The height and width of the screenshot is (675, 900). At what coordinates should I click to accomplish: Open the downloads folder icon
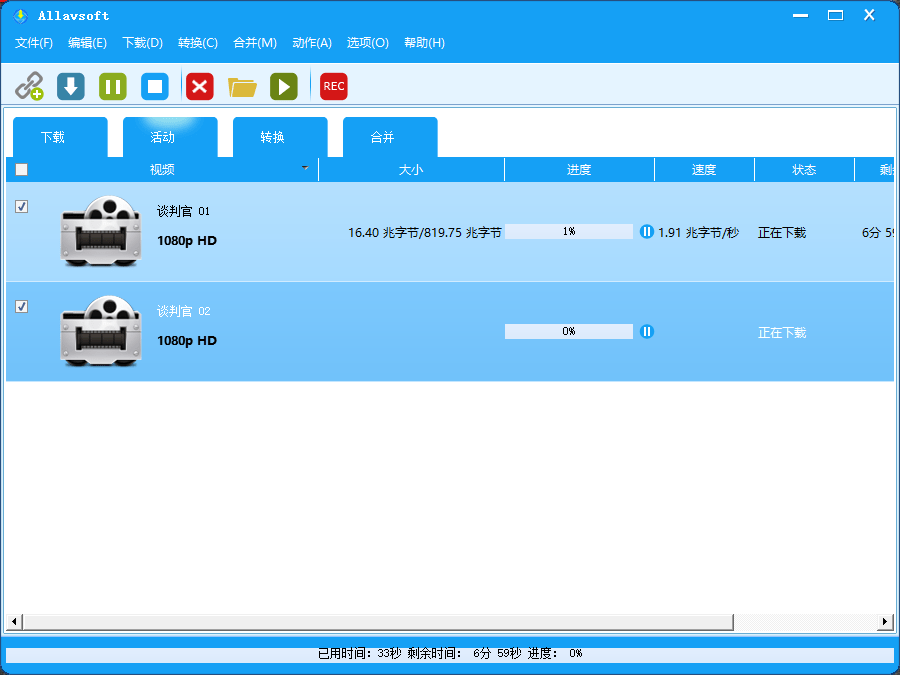242,86
